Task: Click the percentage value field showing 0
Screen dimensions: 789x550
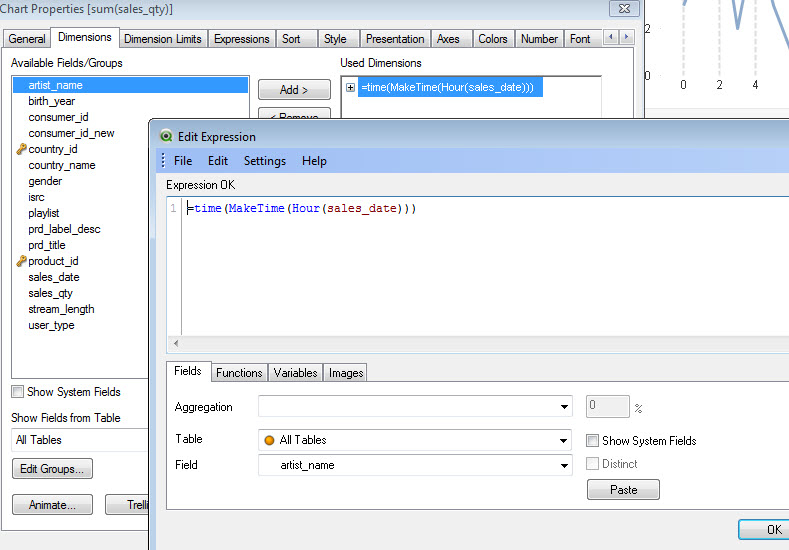Action: [x=607, y=406]
